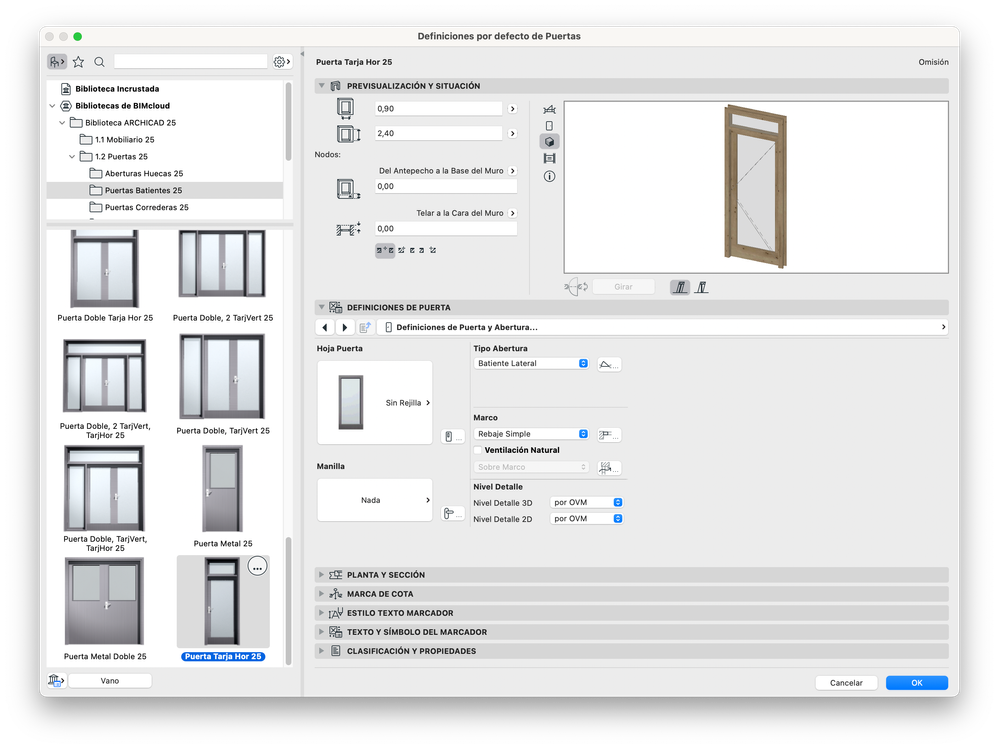Viewport: 999px width, 749px height.
Task: Open favorites with the star icon
Action: (78, 62)
